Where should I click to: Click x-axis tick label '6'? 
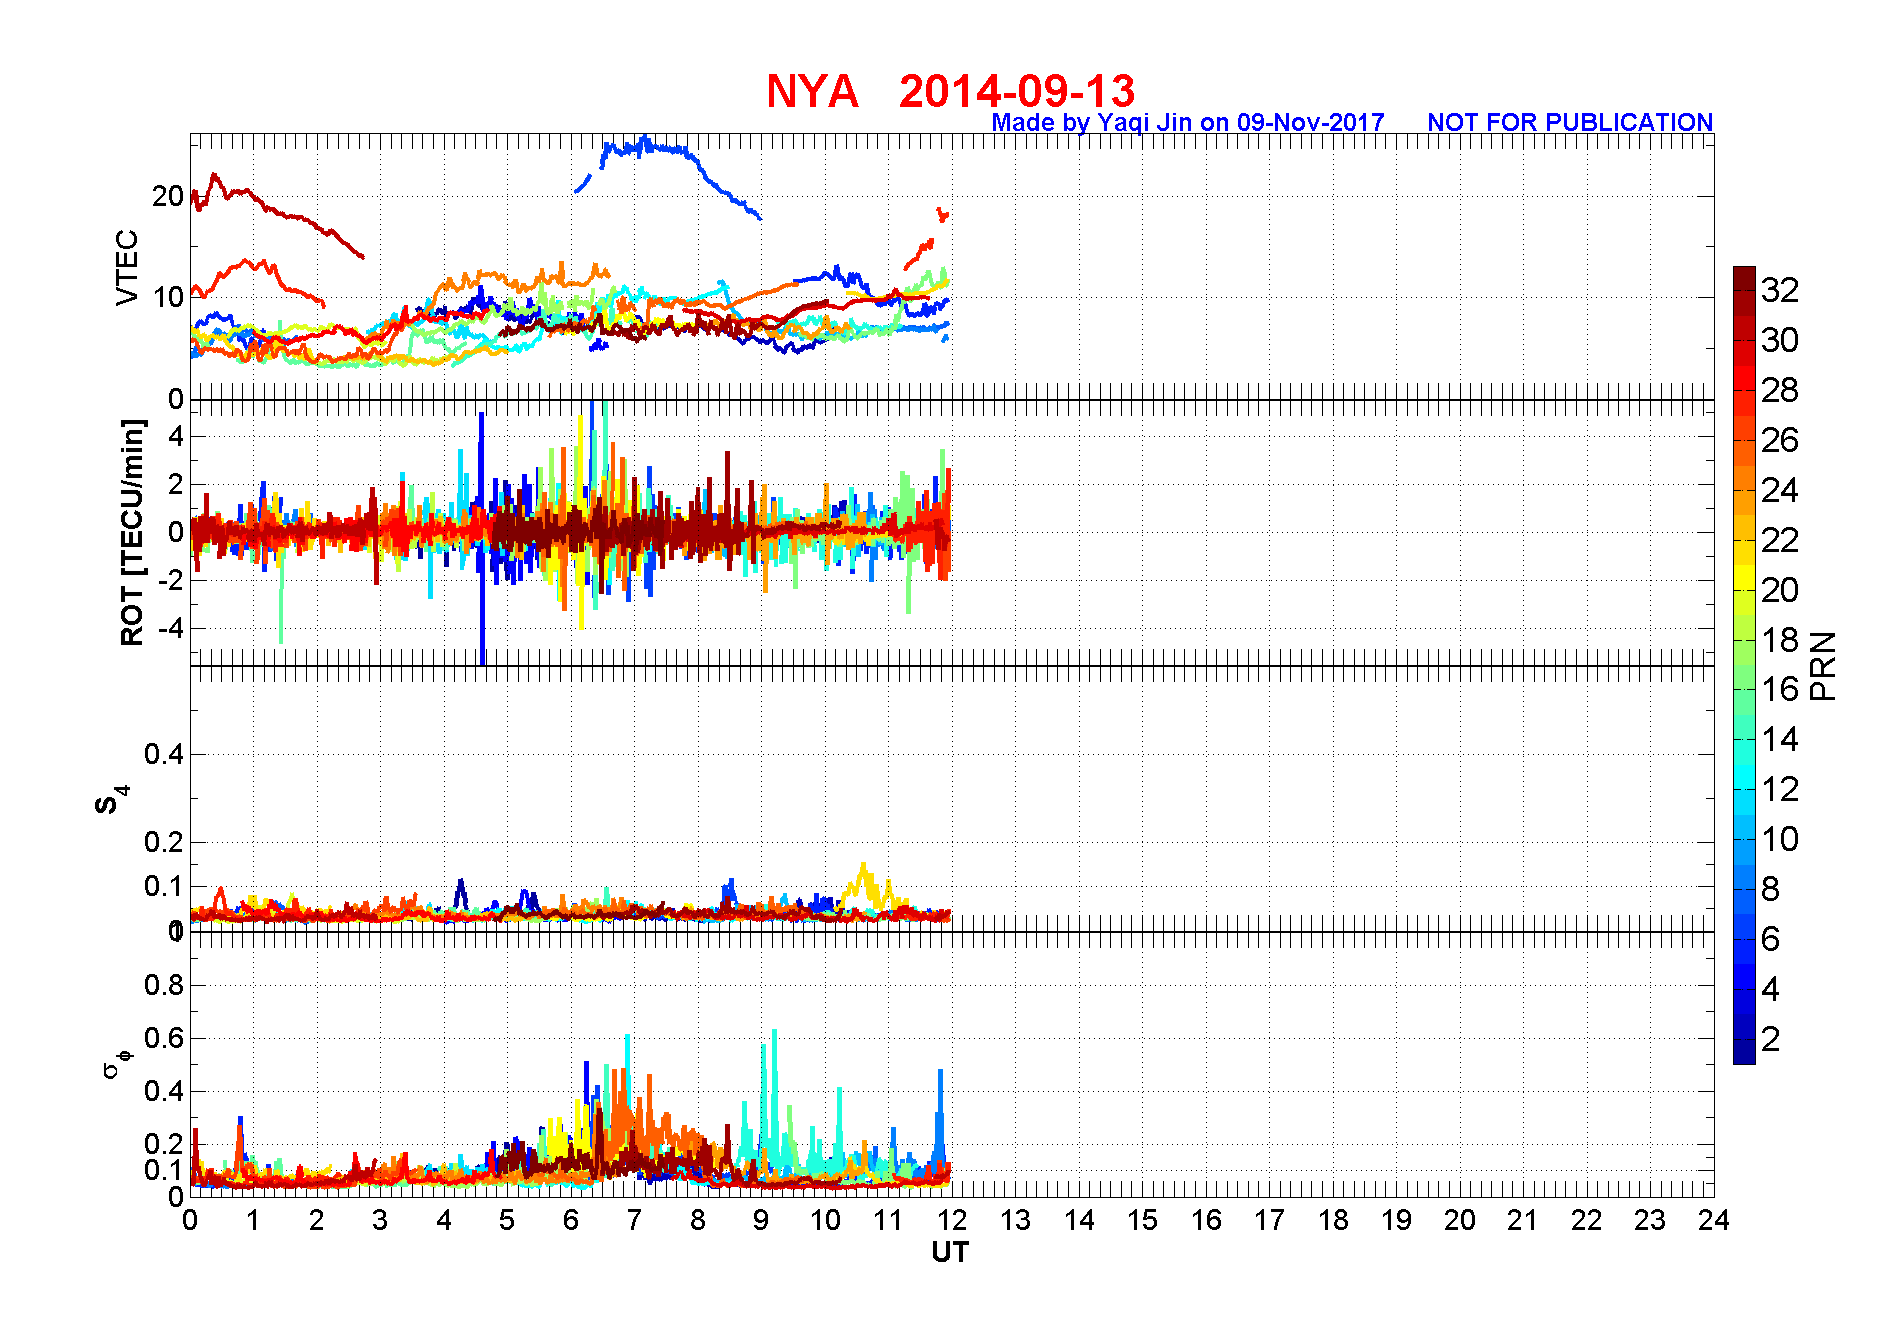point(571,1220)
